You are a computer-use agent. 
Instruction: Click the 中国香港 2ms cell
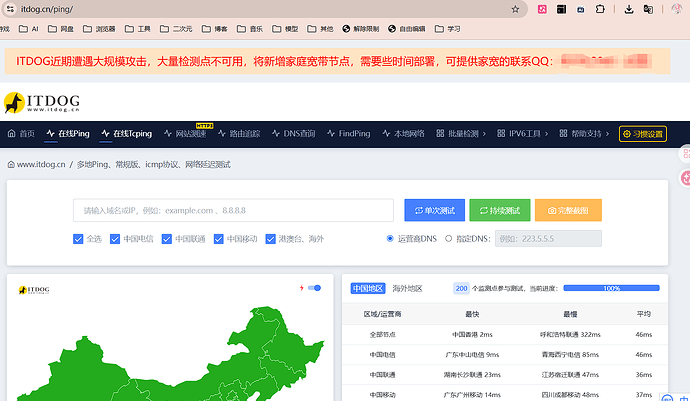[472, 335]
